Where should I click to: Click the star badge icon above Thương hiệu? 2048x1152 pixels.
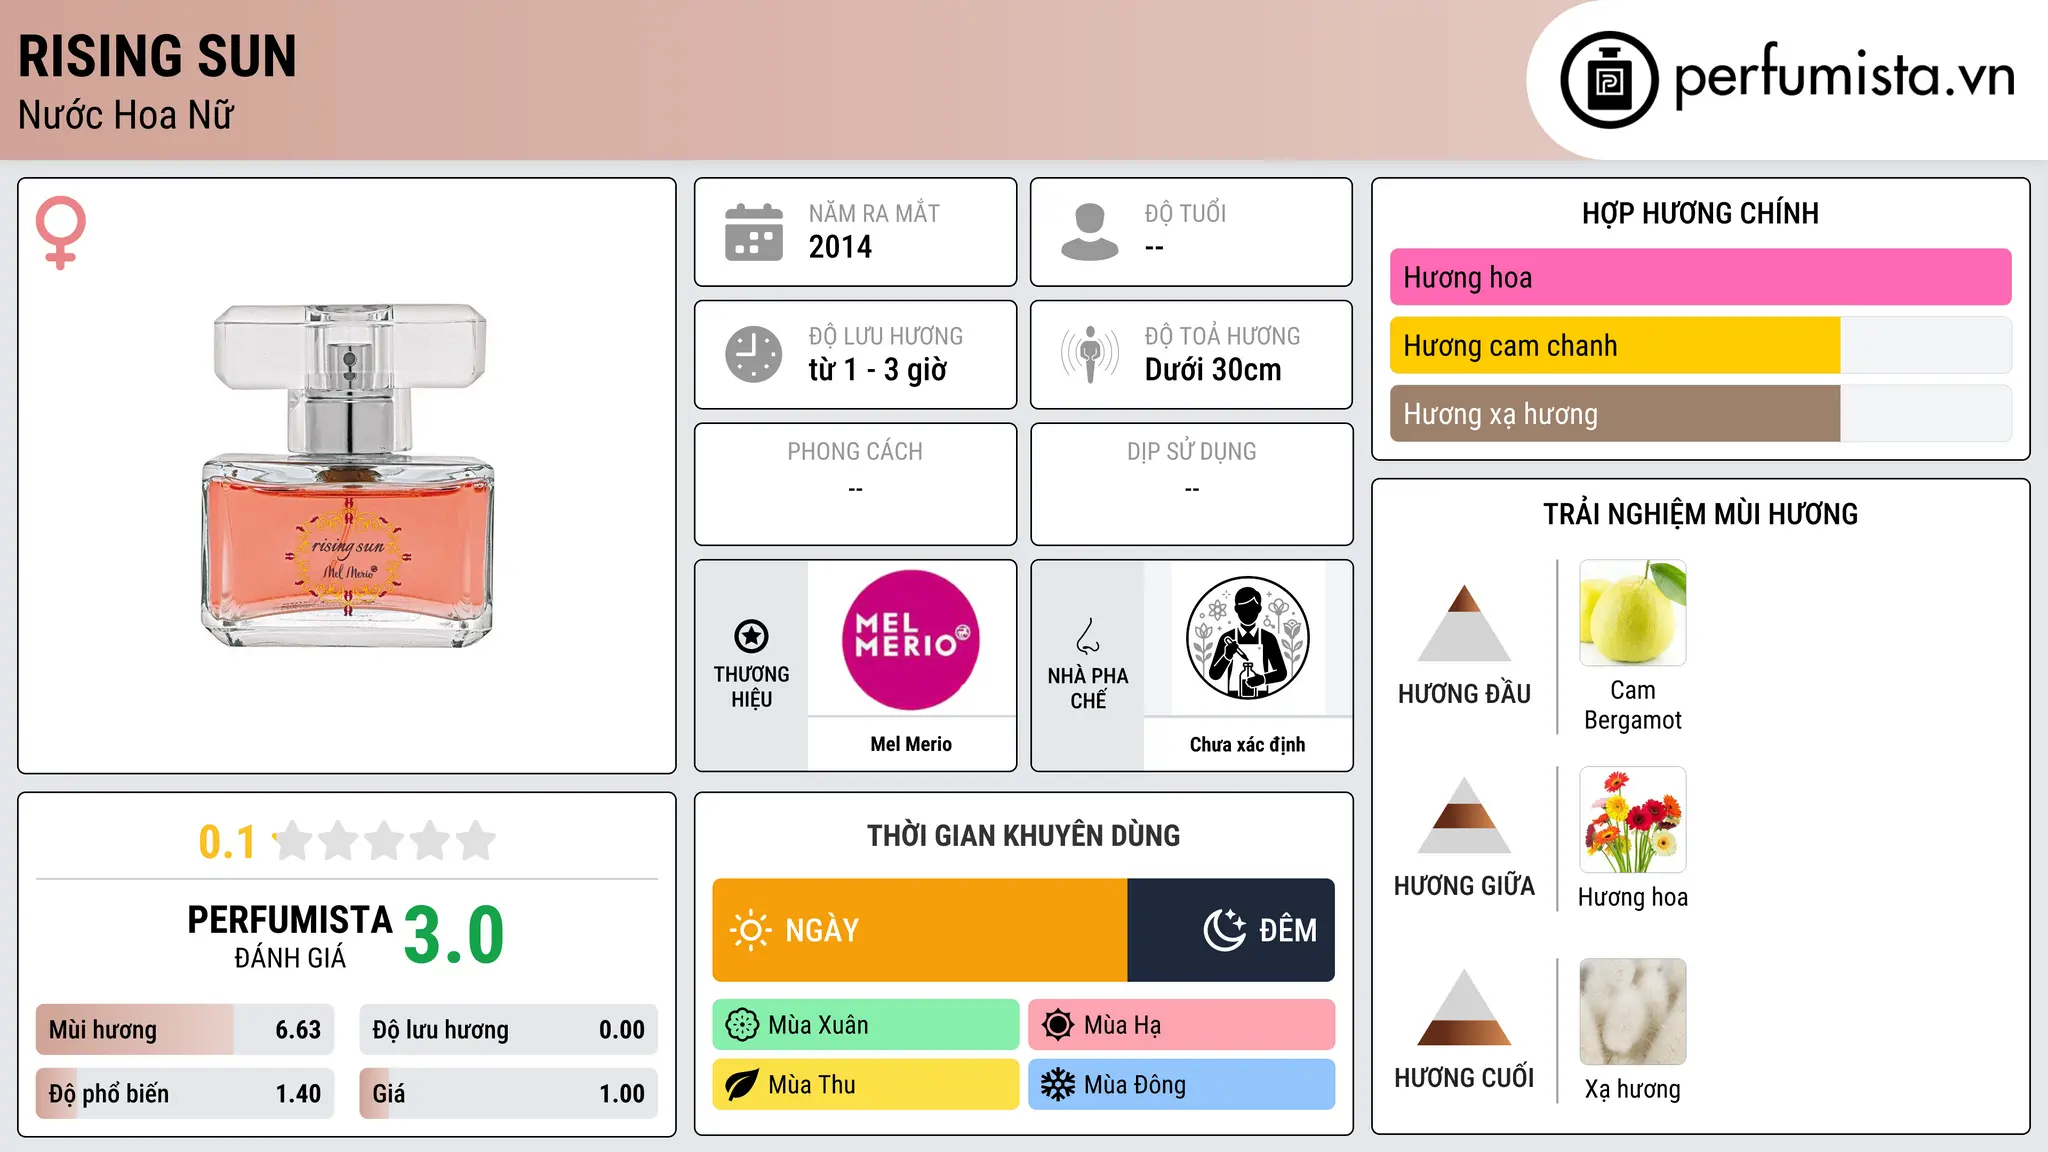(751, 636)
